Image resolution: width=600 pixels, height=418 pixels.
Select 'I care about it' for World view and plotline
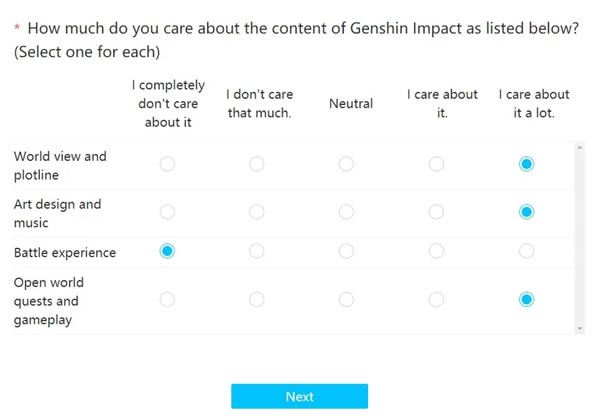[x=436, y=164]
